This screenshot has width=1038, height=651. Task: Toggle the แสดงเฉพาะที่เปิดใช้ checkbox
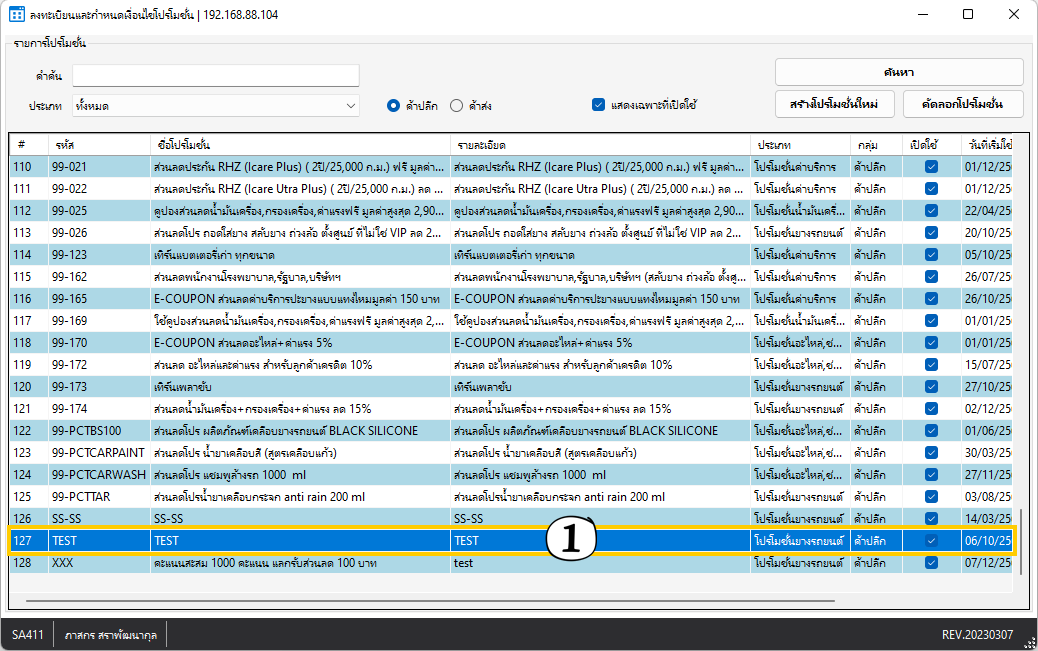point(599,105)
